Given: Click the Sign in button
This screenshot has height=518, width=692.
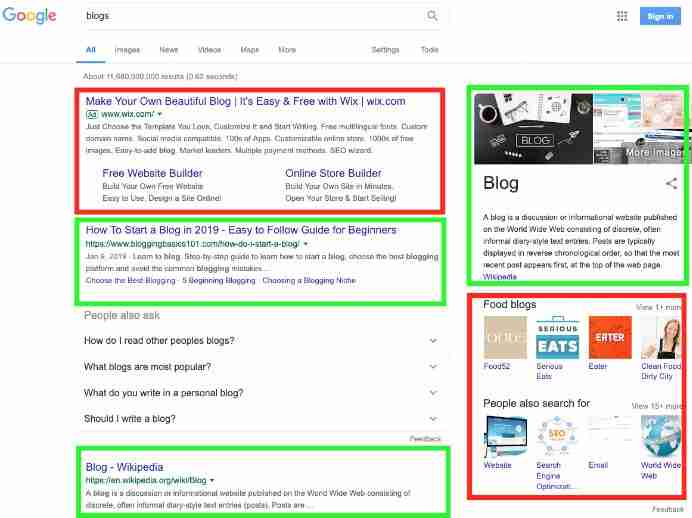Looking at the screenshot, I should pyautogui.click(x=660, y=16).
